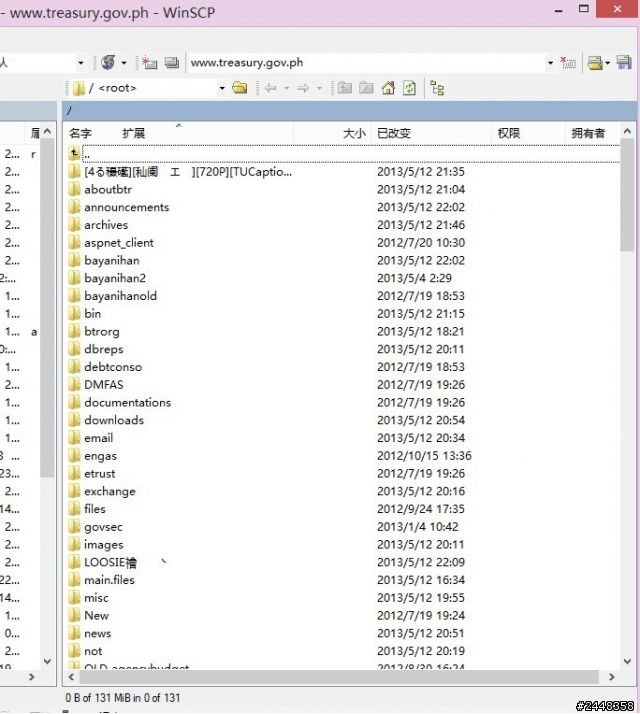Sort by the 拥有者 column header
The image size is (640, 714).
[x=589, y=133]
